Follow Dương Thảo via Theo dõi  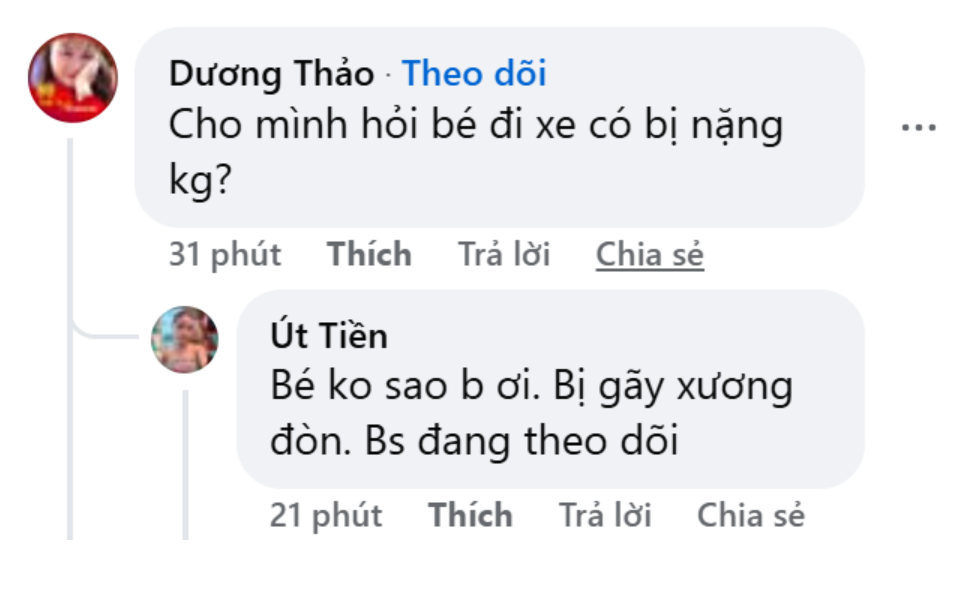pos(474,74)
